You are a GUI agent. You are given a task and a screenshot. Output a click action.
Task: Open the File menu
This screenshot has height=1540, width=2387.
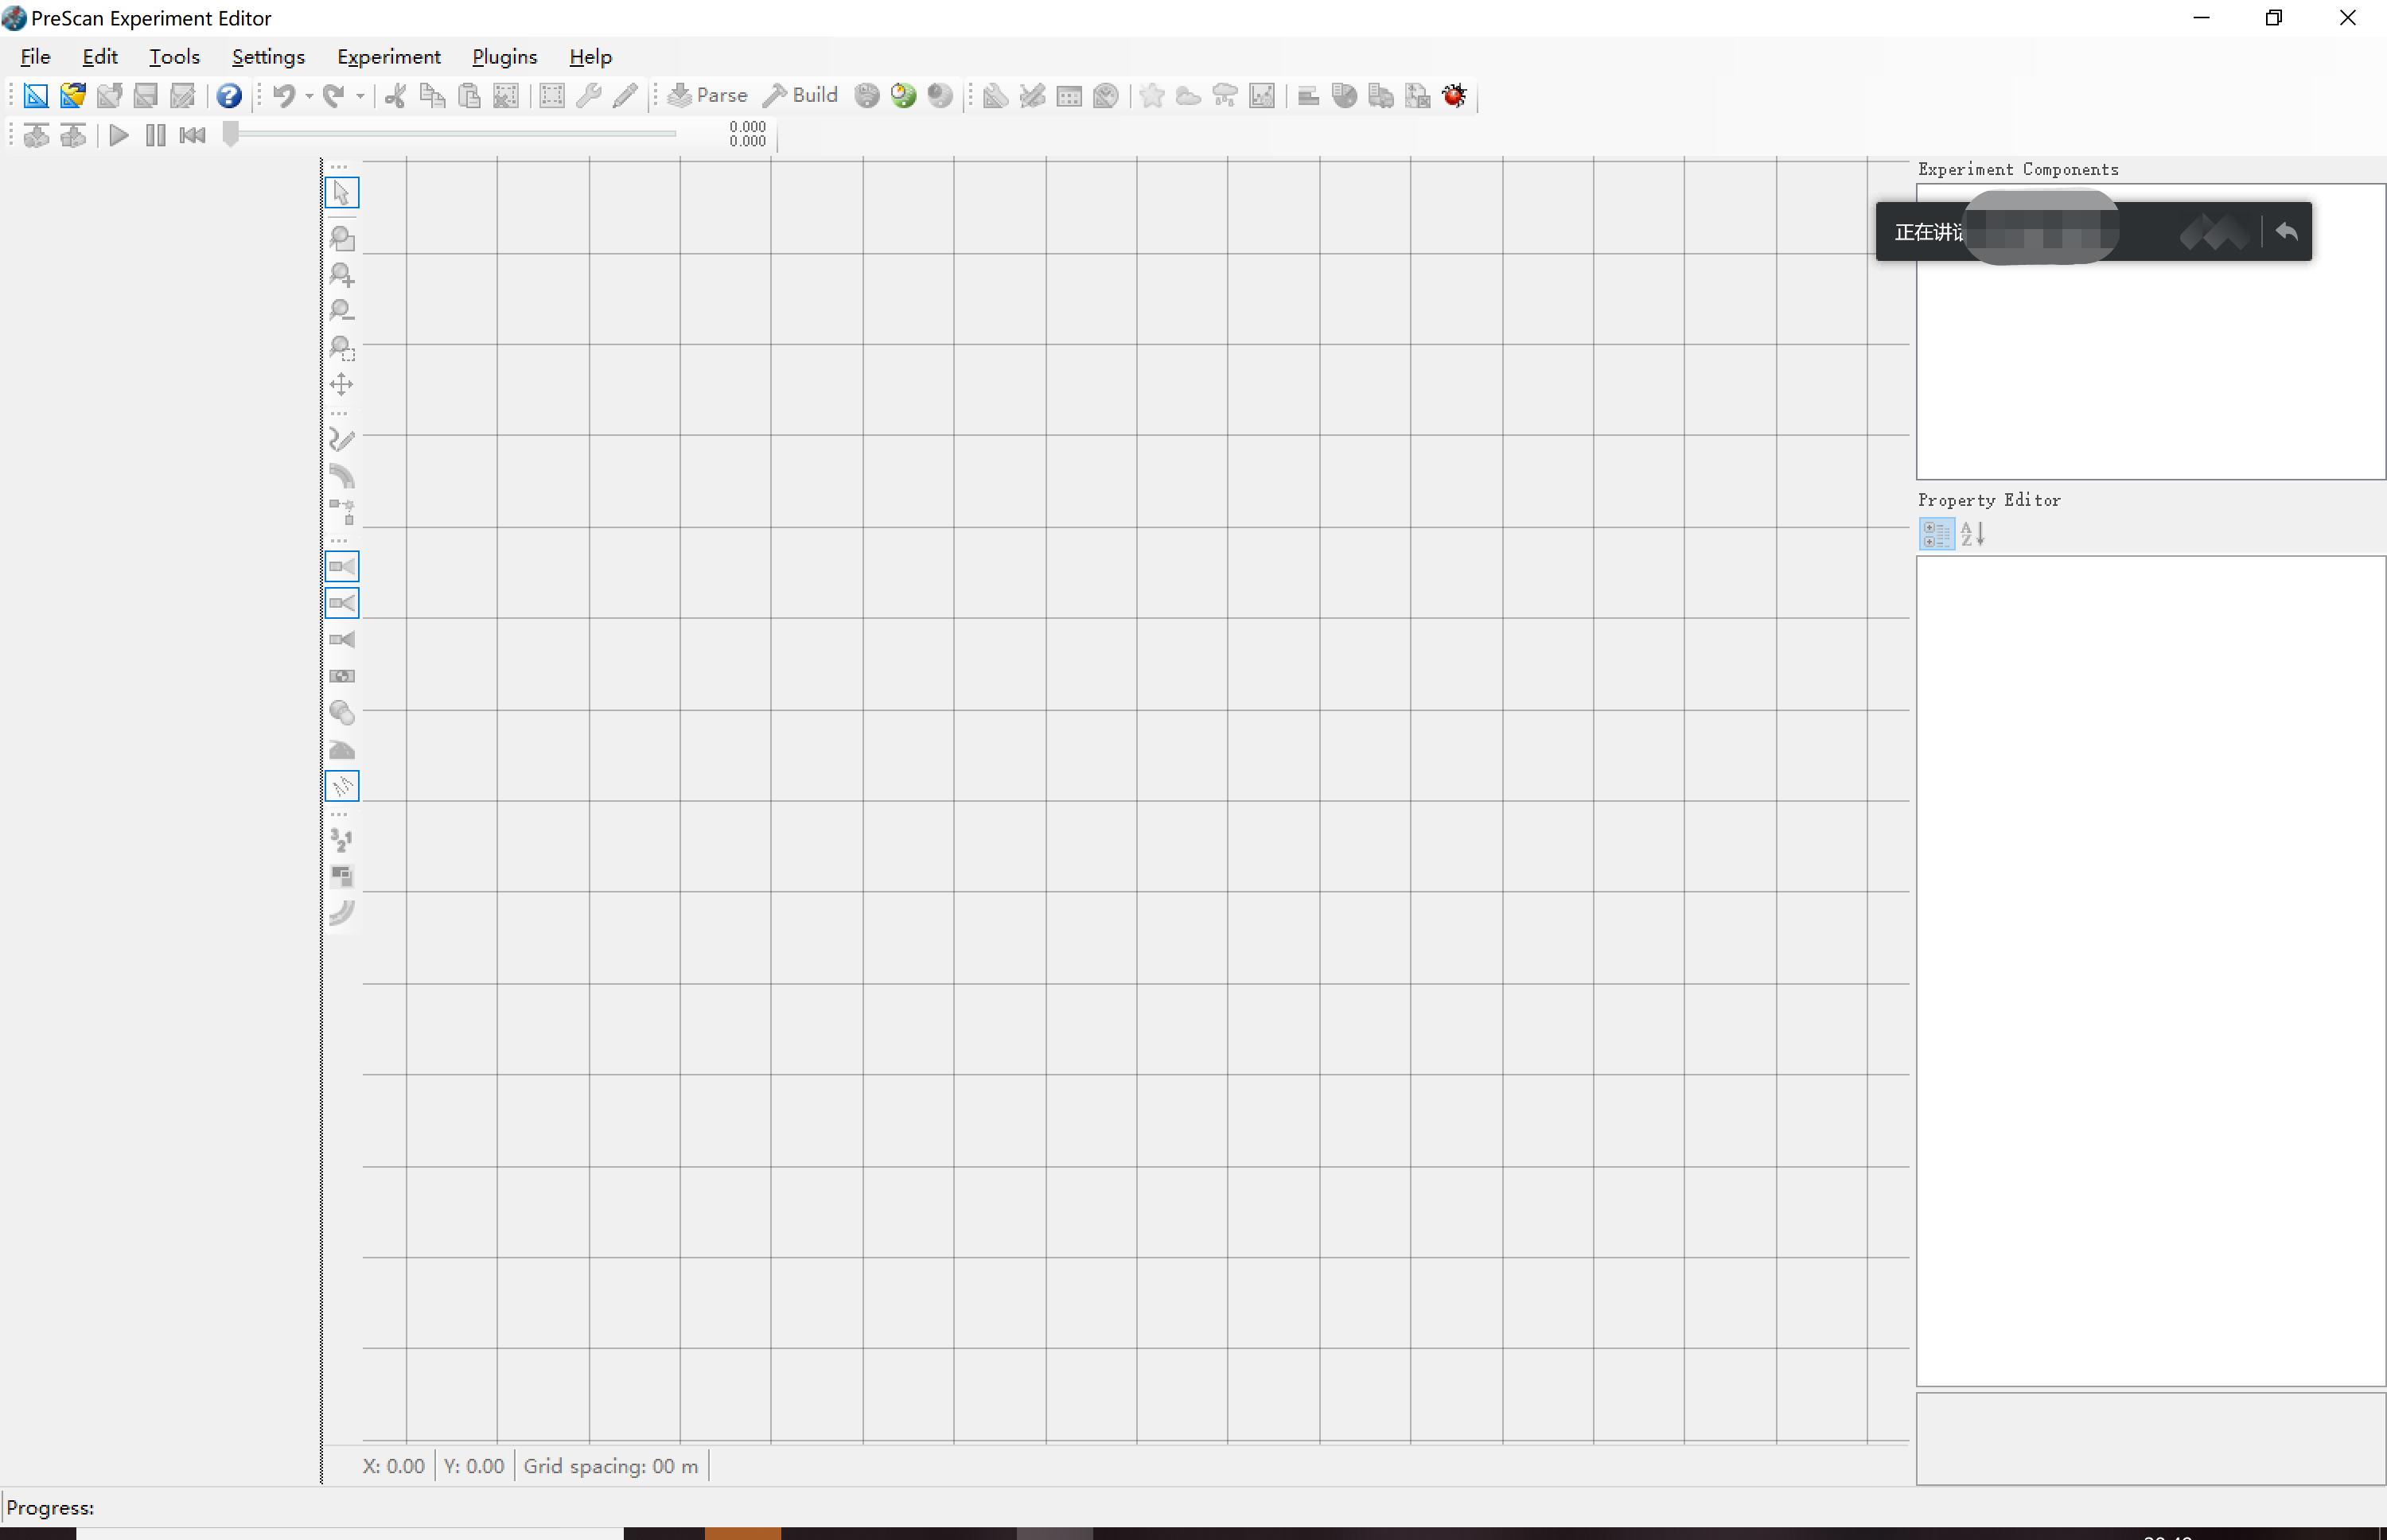tap(35, 57)
